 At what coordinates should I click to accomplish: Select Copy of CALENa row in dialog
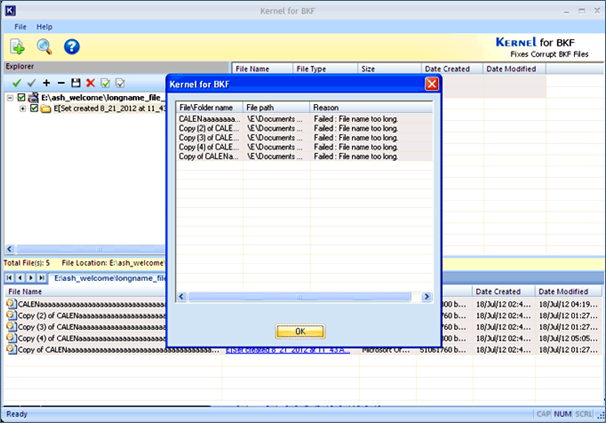304,156
